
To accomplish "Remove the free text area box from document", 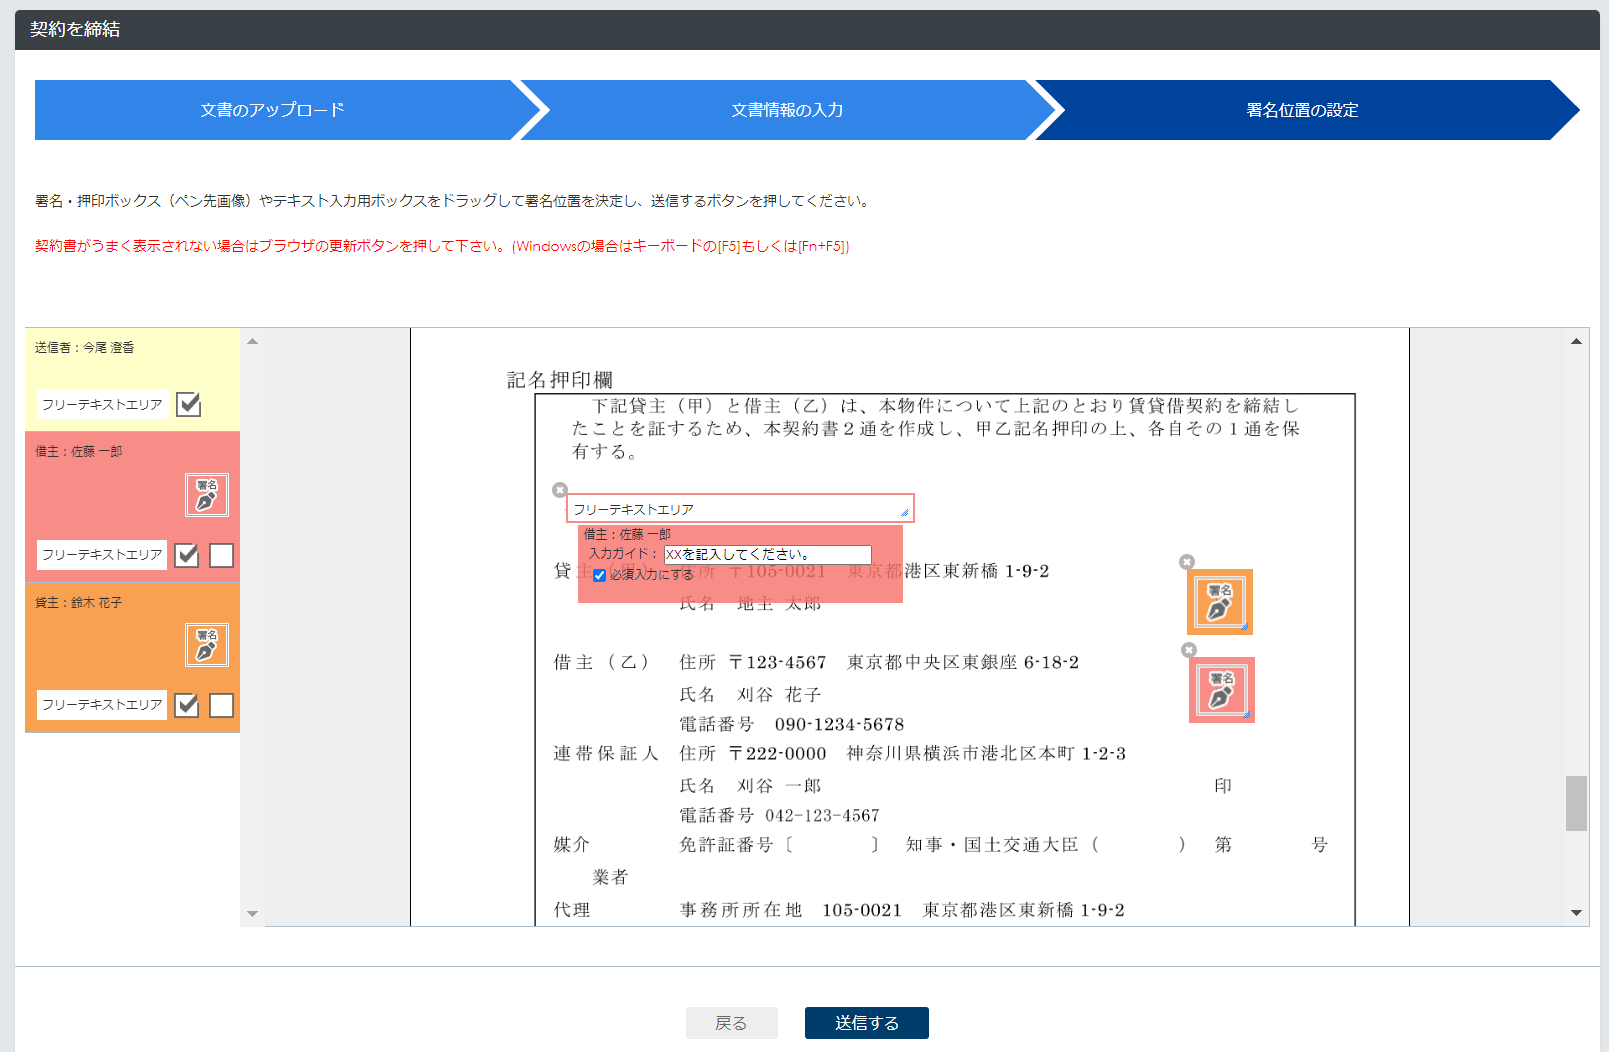I will [560, 490].
